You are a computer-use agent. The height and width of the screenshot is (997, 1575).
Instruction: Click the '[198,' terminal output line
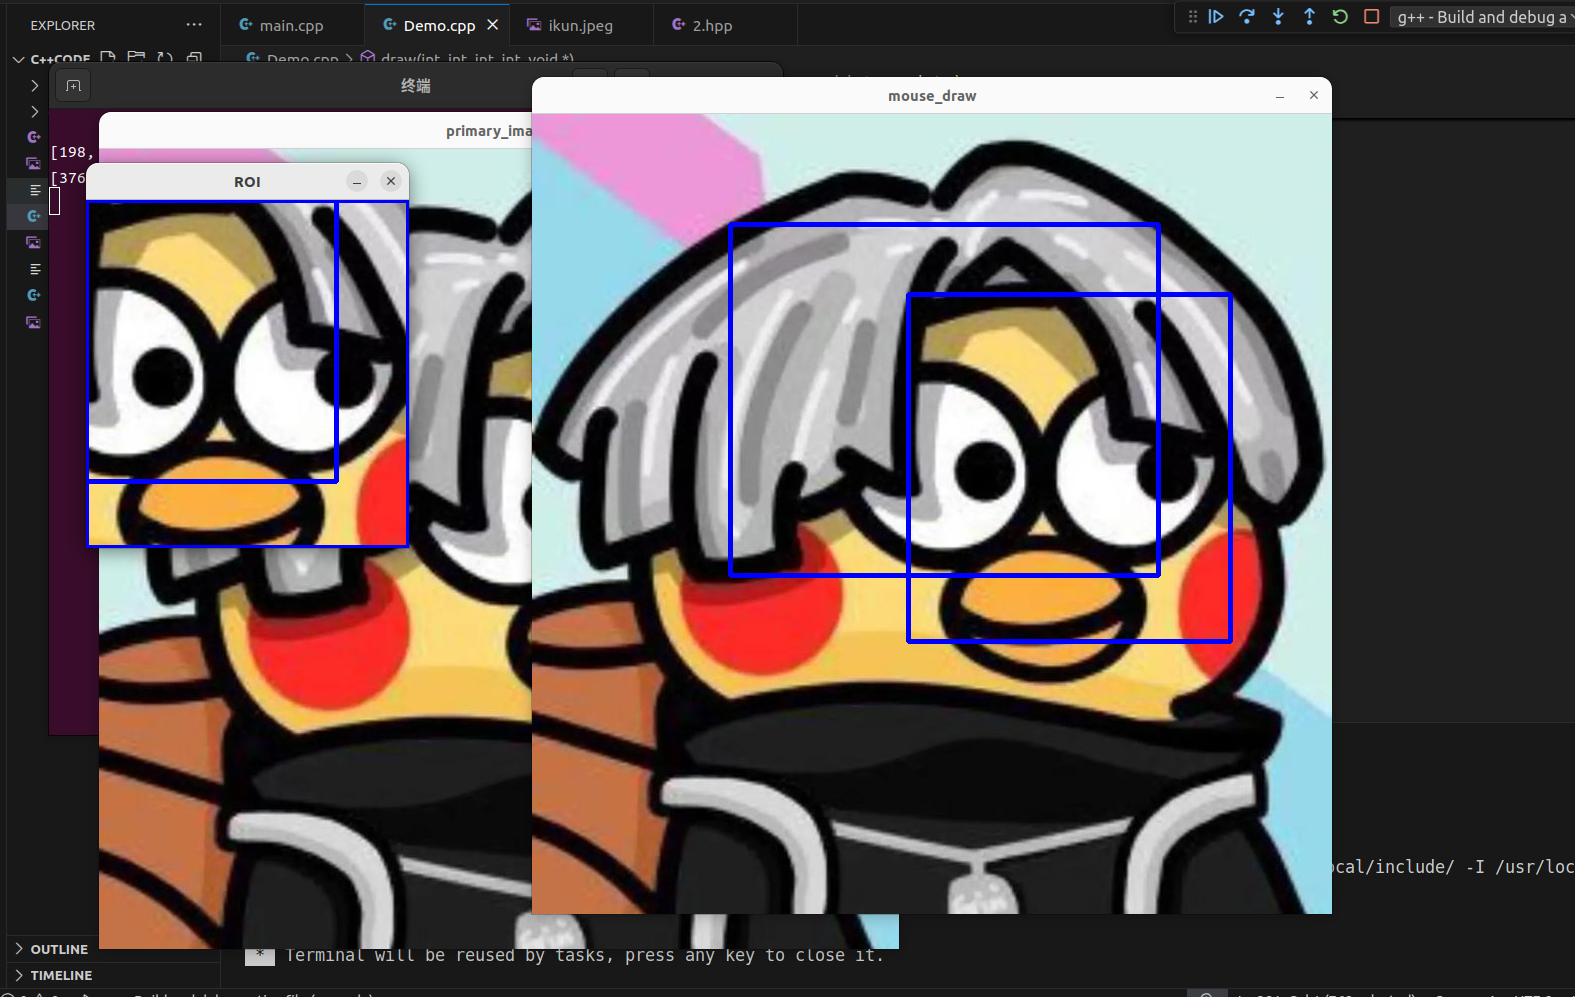click(x=73, y=152)
